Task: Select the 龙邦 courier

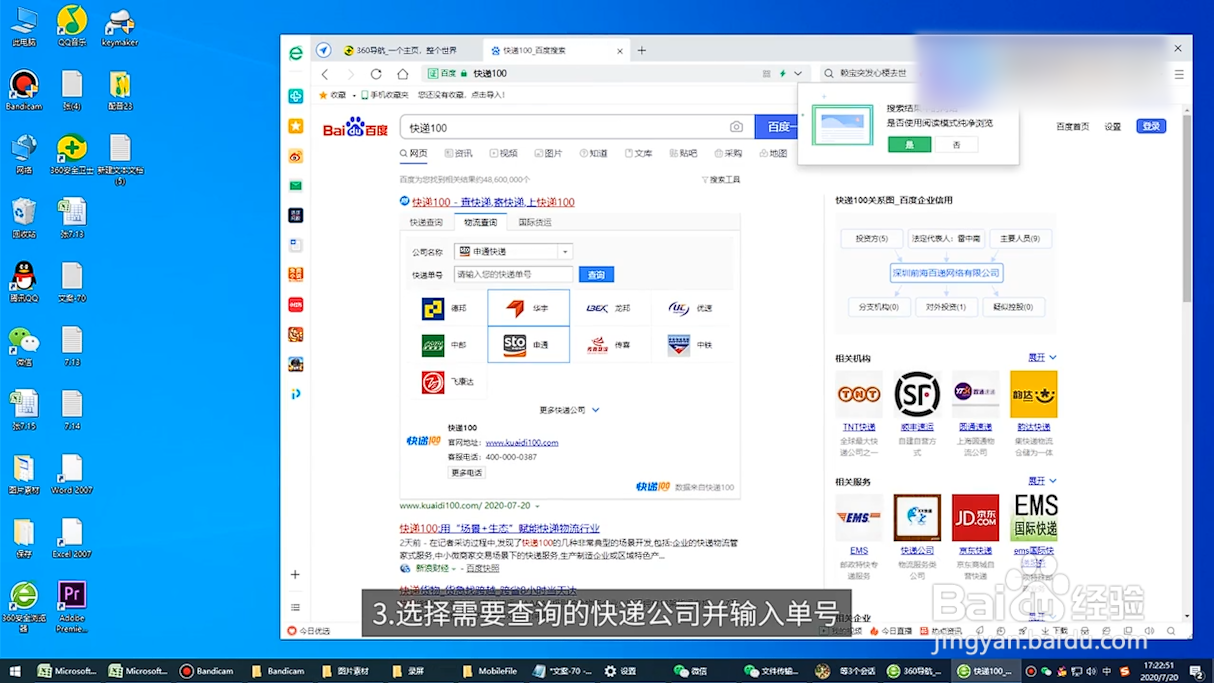Action: tap(609, 308)
